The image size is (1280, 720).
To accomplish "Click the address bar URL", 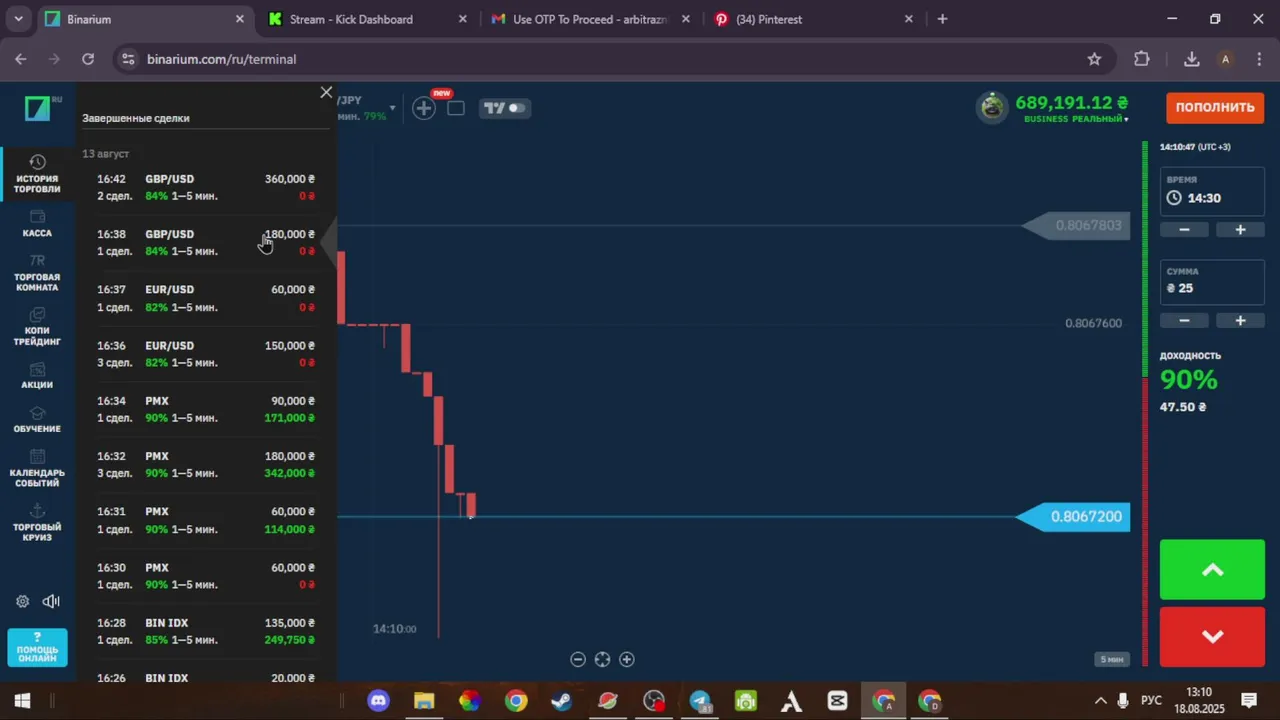I will (x=222, y=59).
